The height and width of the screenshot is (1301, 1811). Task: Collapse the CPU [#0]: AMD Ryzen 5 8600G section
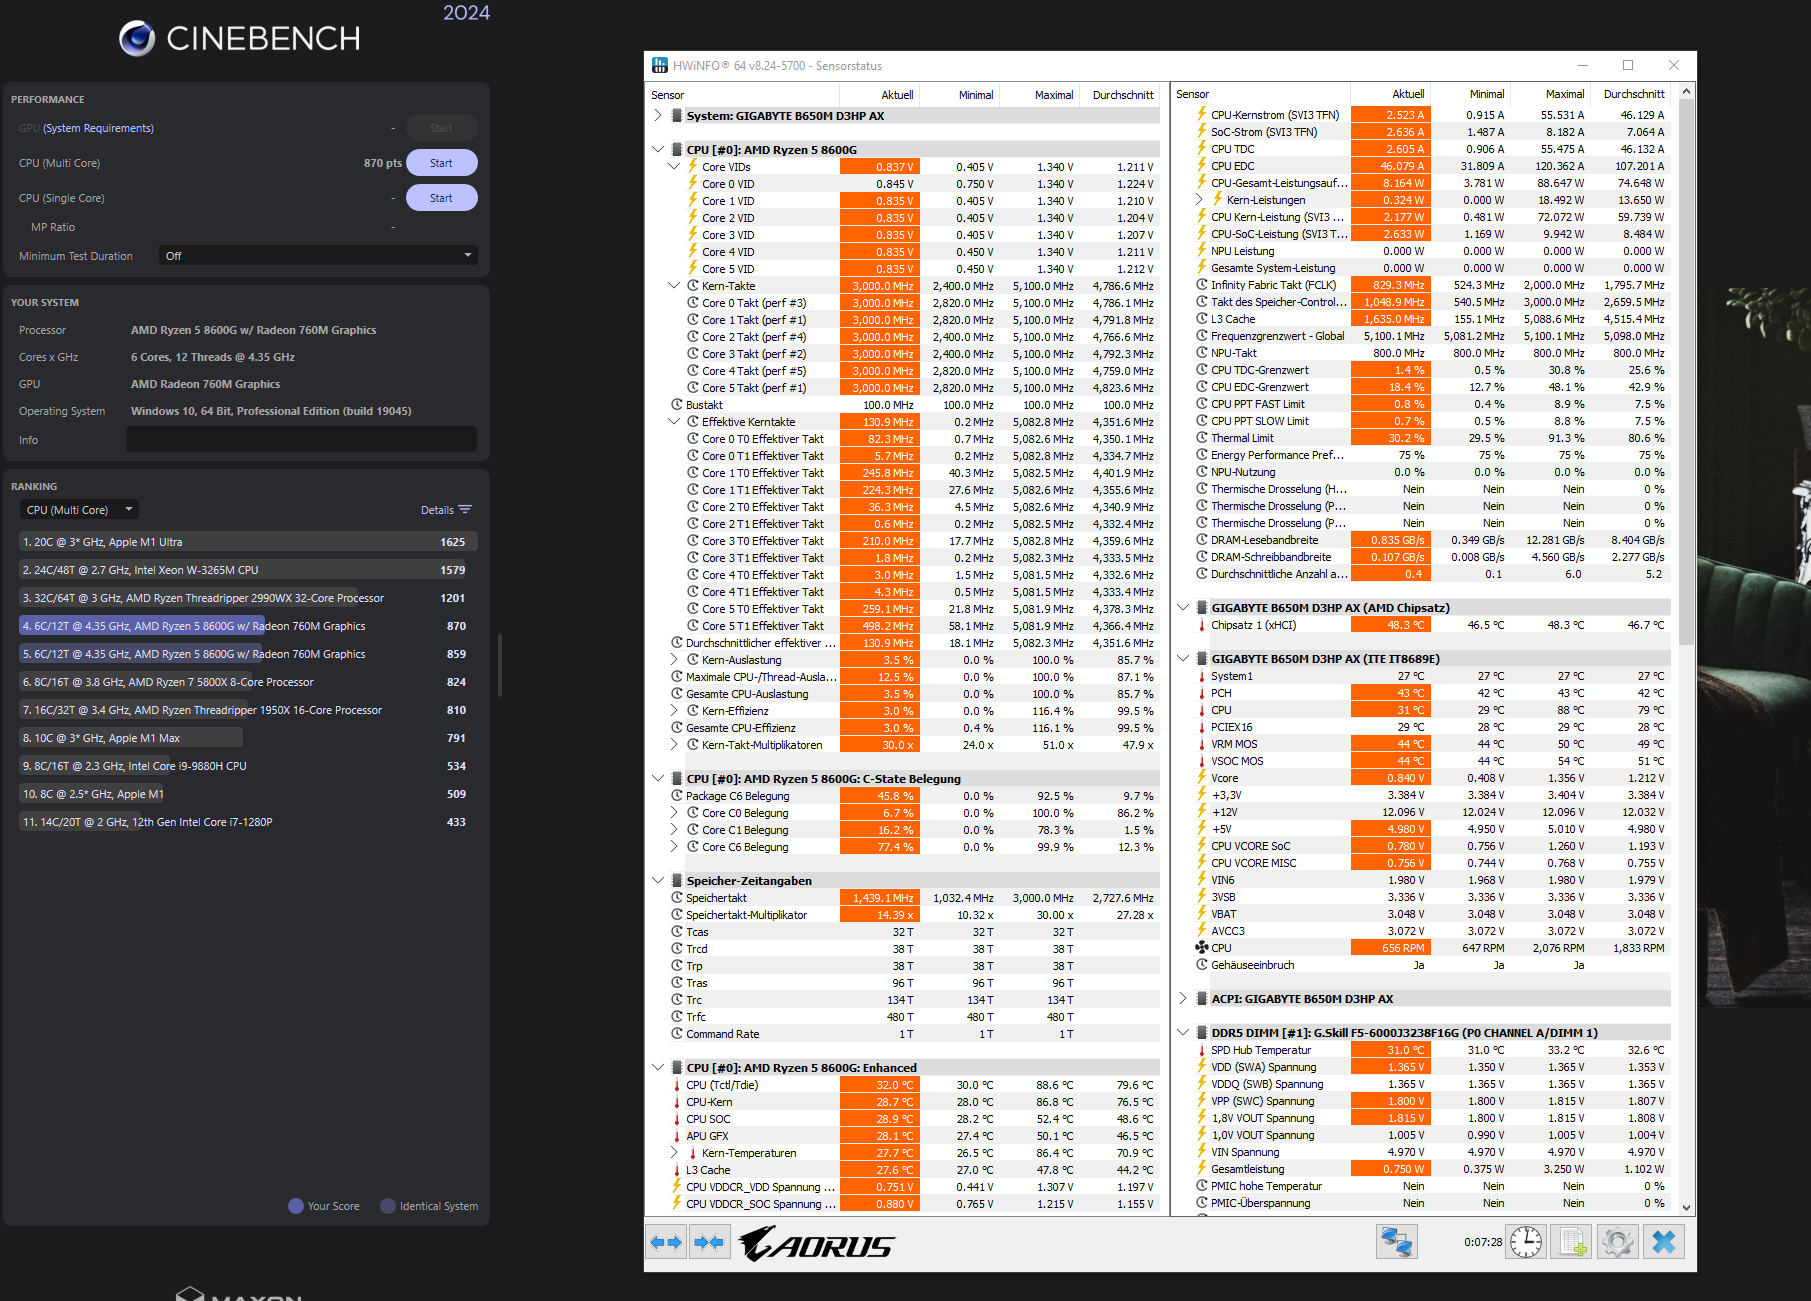coord(658,150)
